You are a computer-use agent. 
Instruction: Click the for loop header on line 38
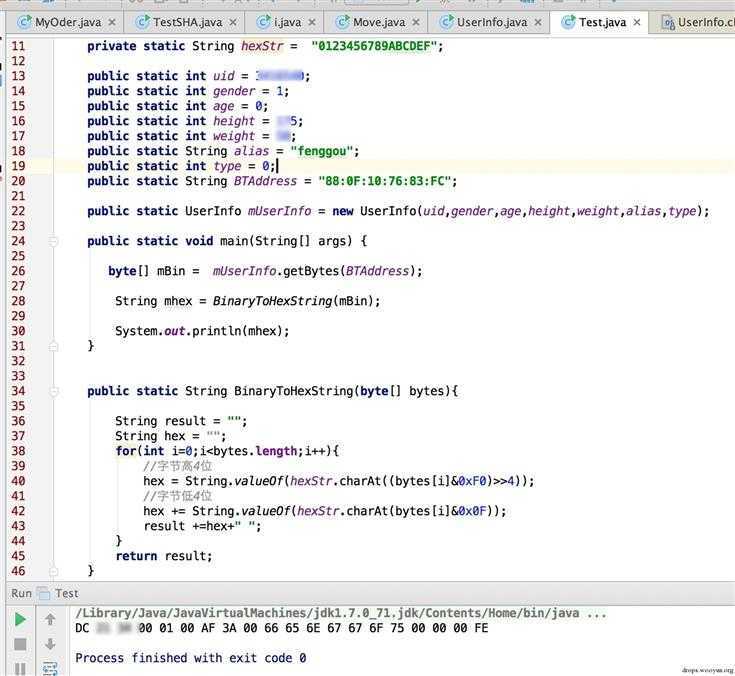click(227, 451)
